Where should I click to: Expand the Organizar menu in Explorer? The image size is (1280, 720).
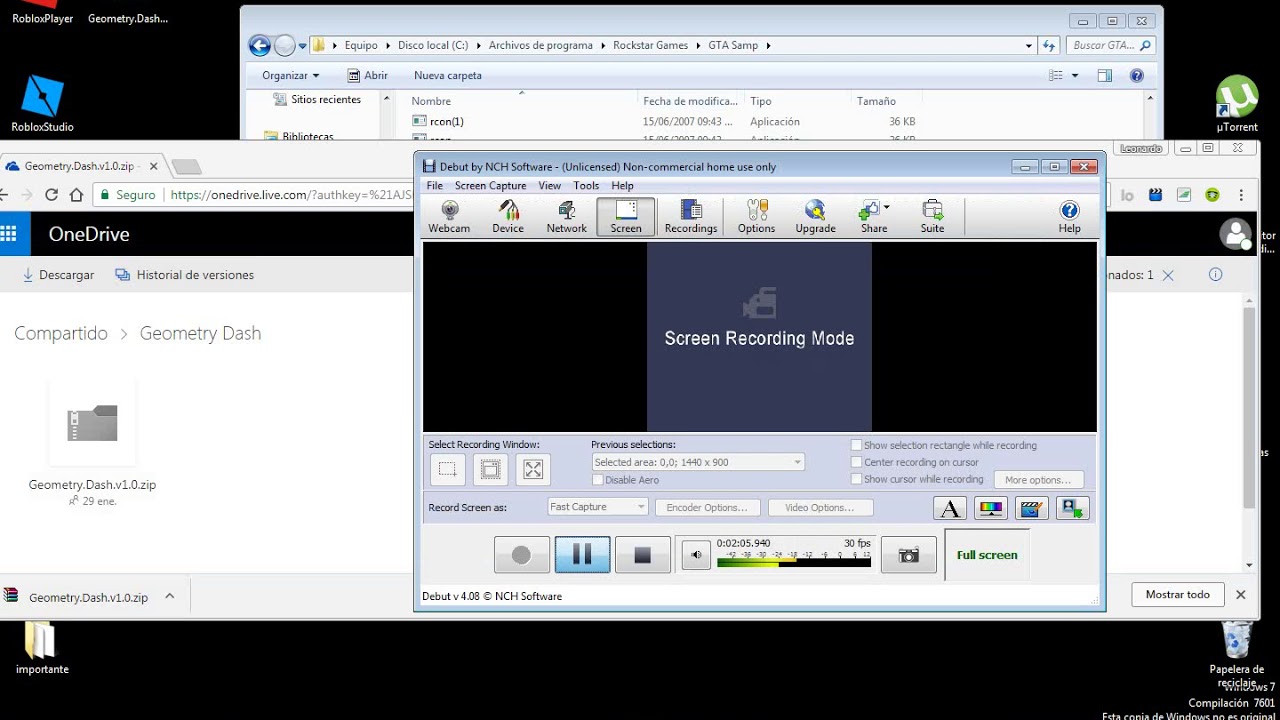coord(291,75)
